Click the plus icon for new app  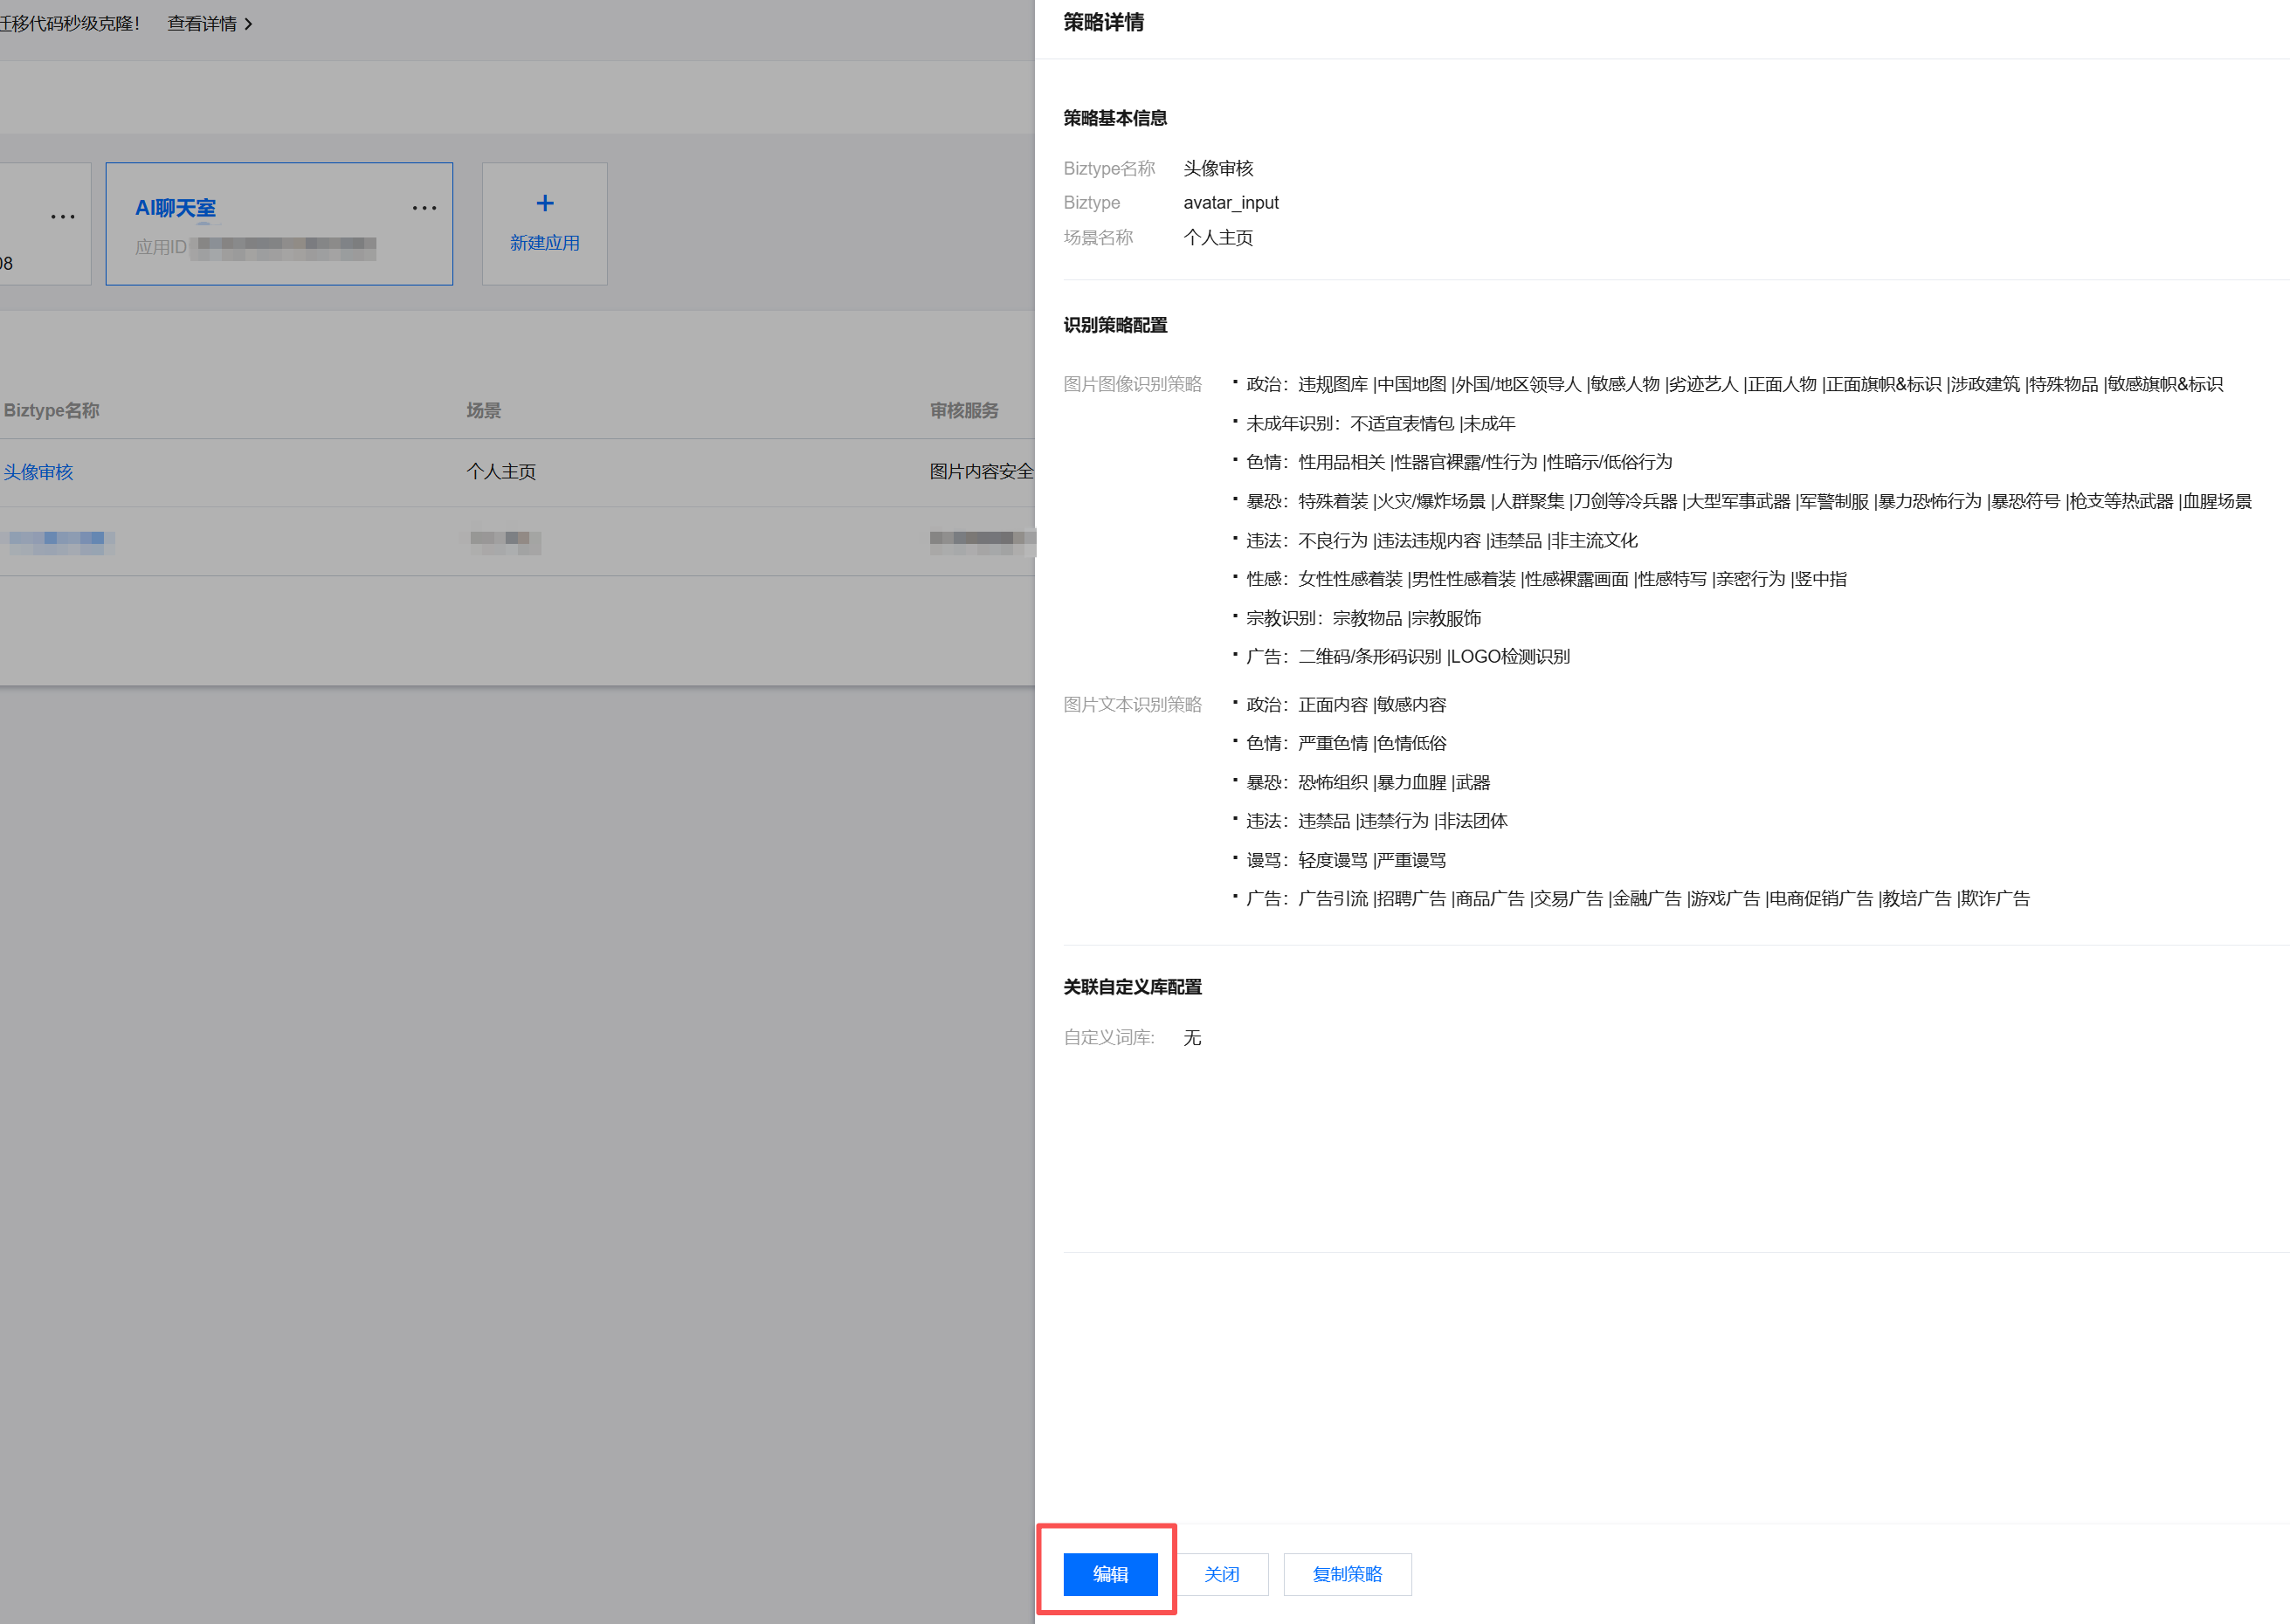click(544, 204)
